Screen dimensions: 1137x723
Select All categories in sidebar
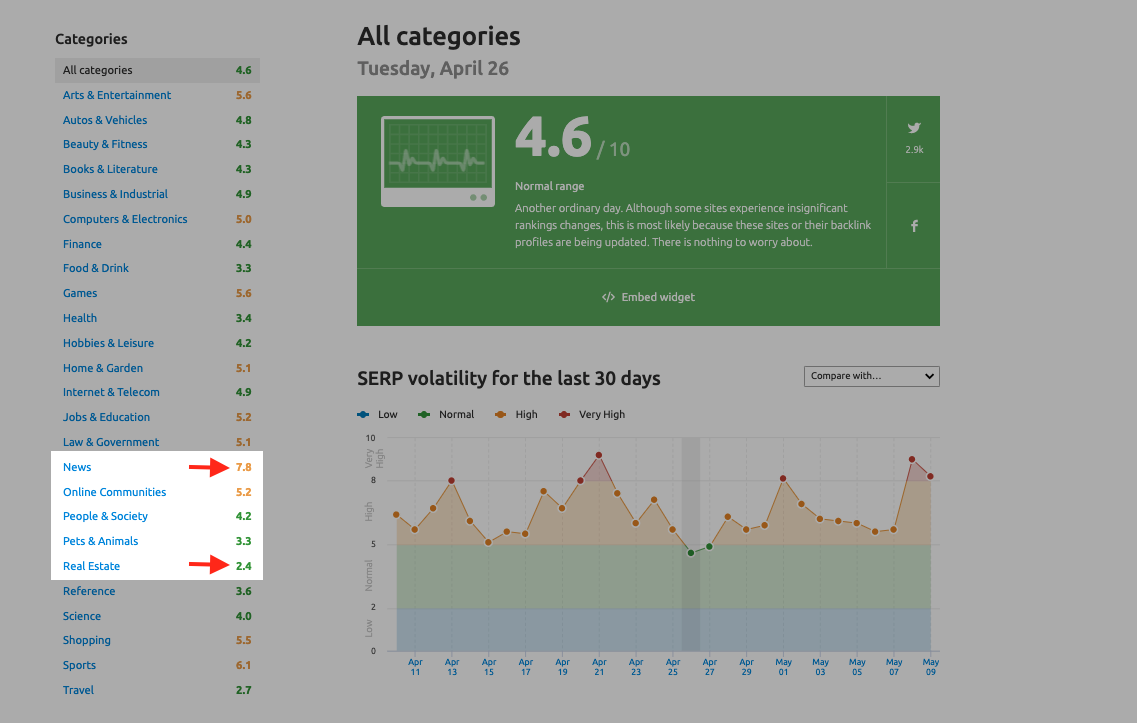97,70
